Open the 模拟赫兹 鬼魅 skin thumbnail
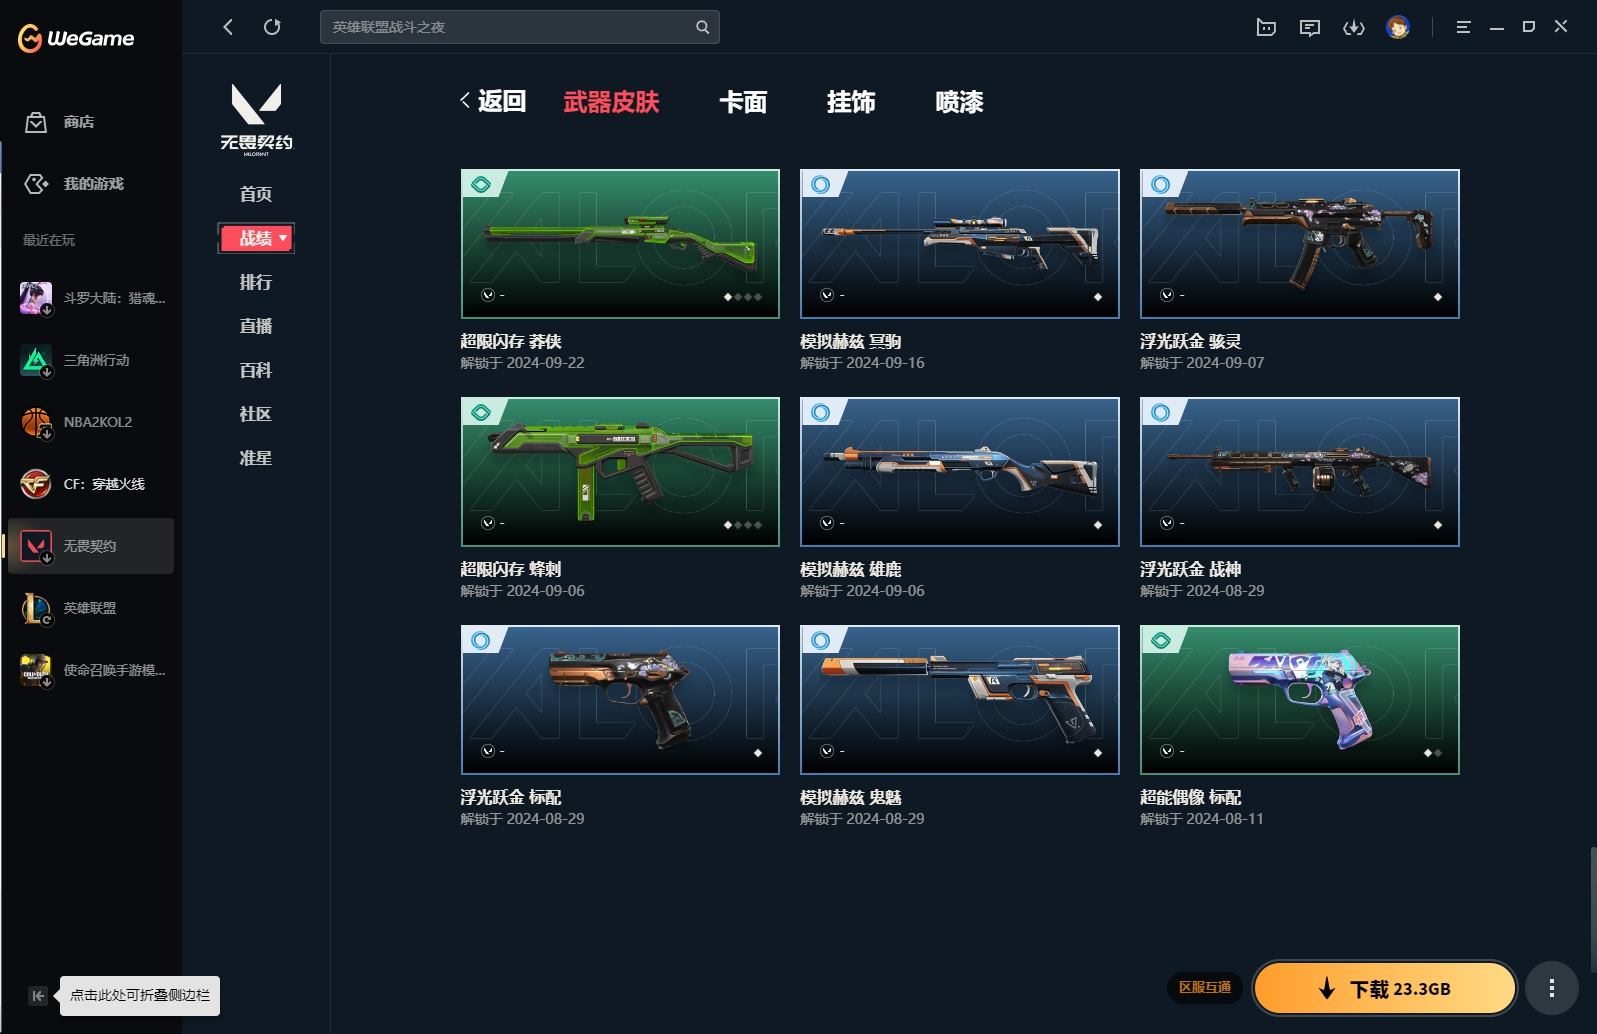 (x=960, y=700)
